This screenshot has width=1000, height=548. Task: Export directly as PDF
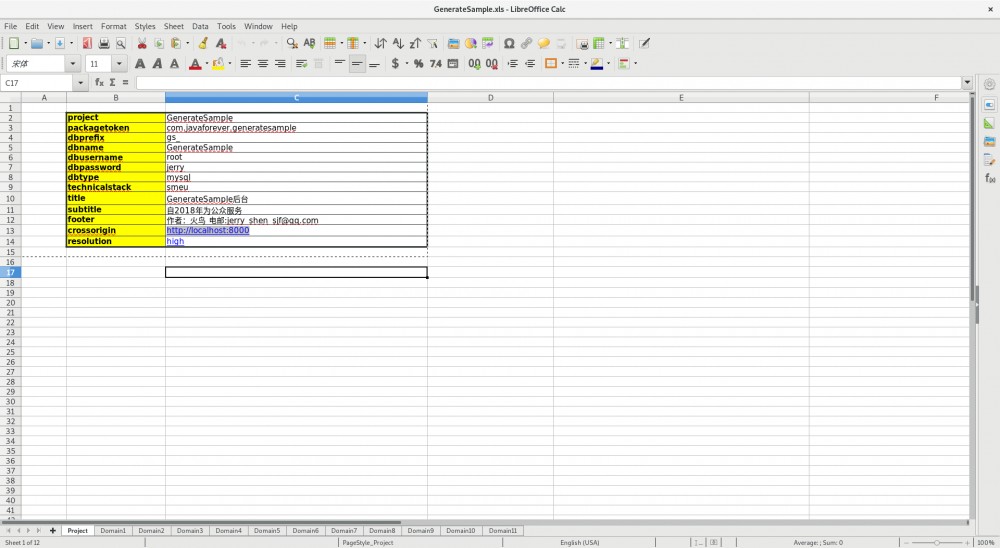(87, 43)
